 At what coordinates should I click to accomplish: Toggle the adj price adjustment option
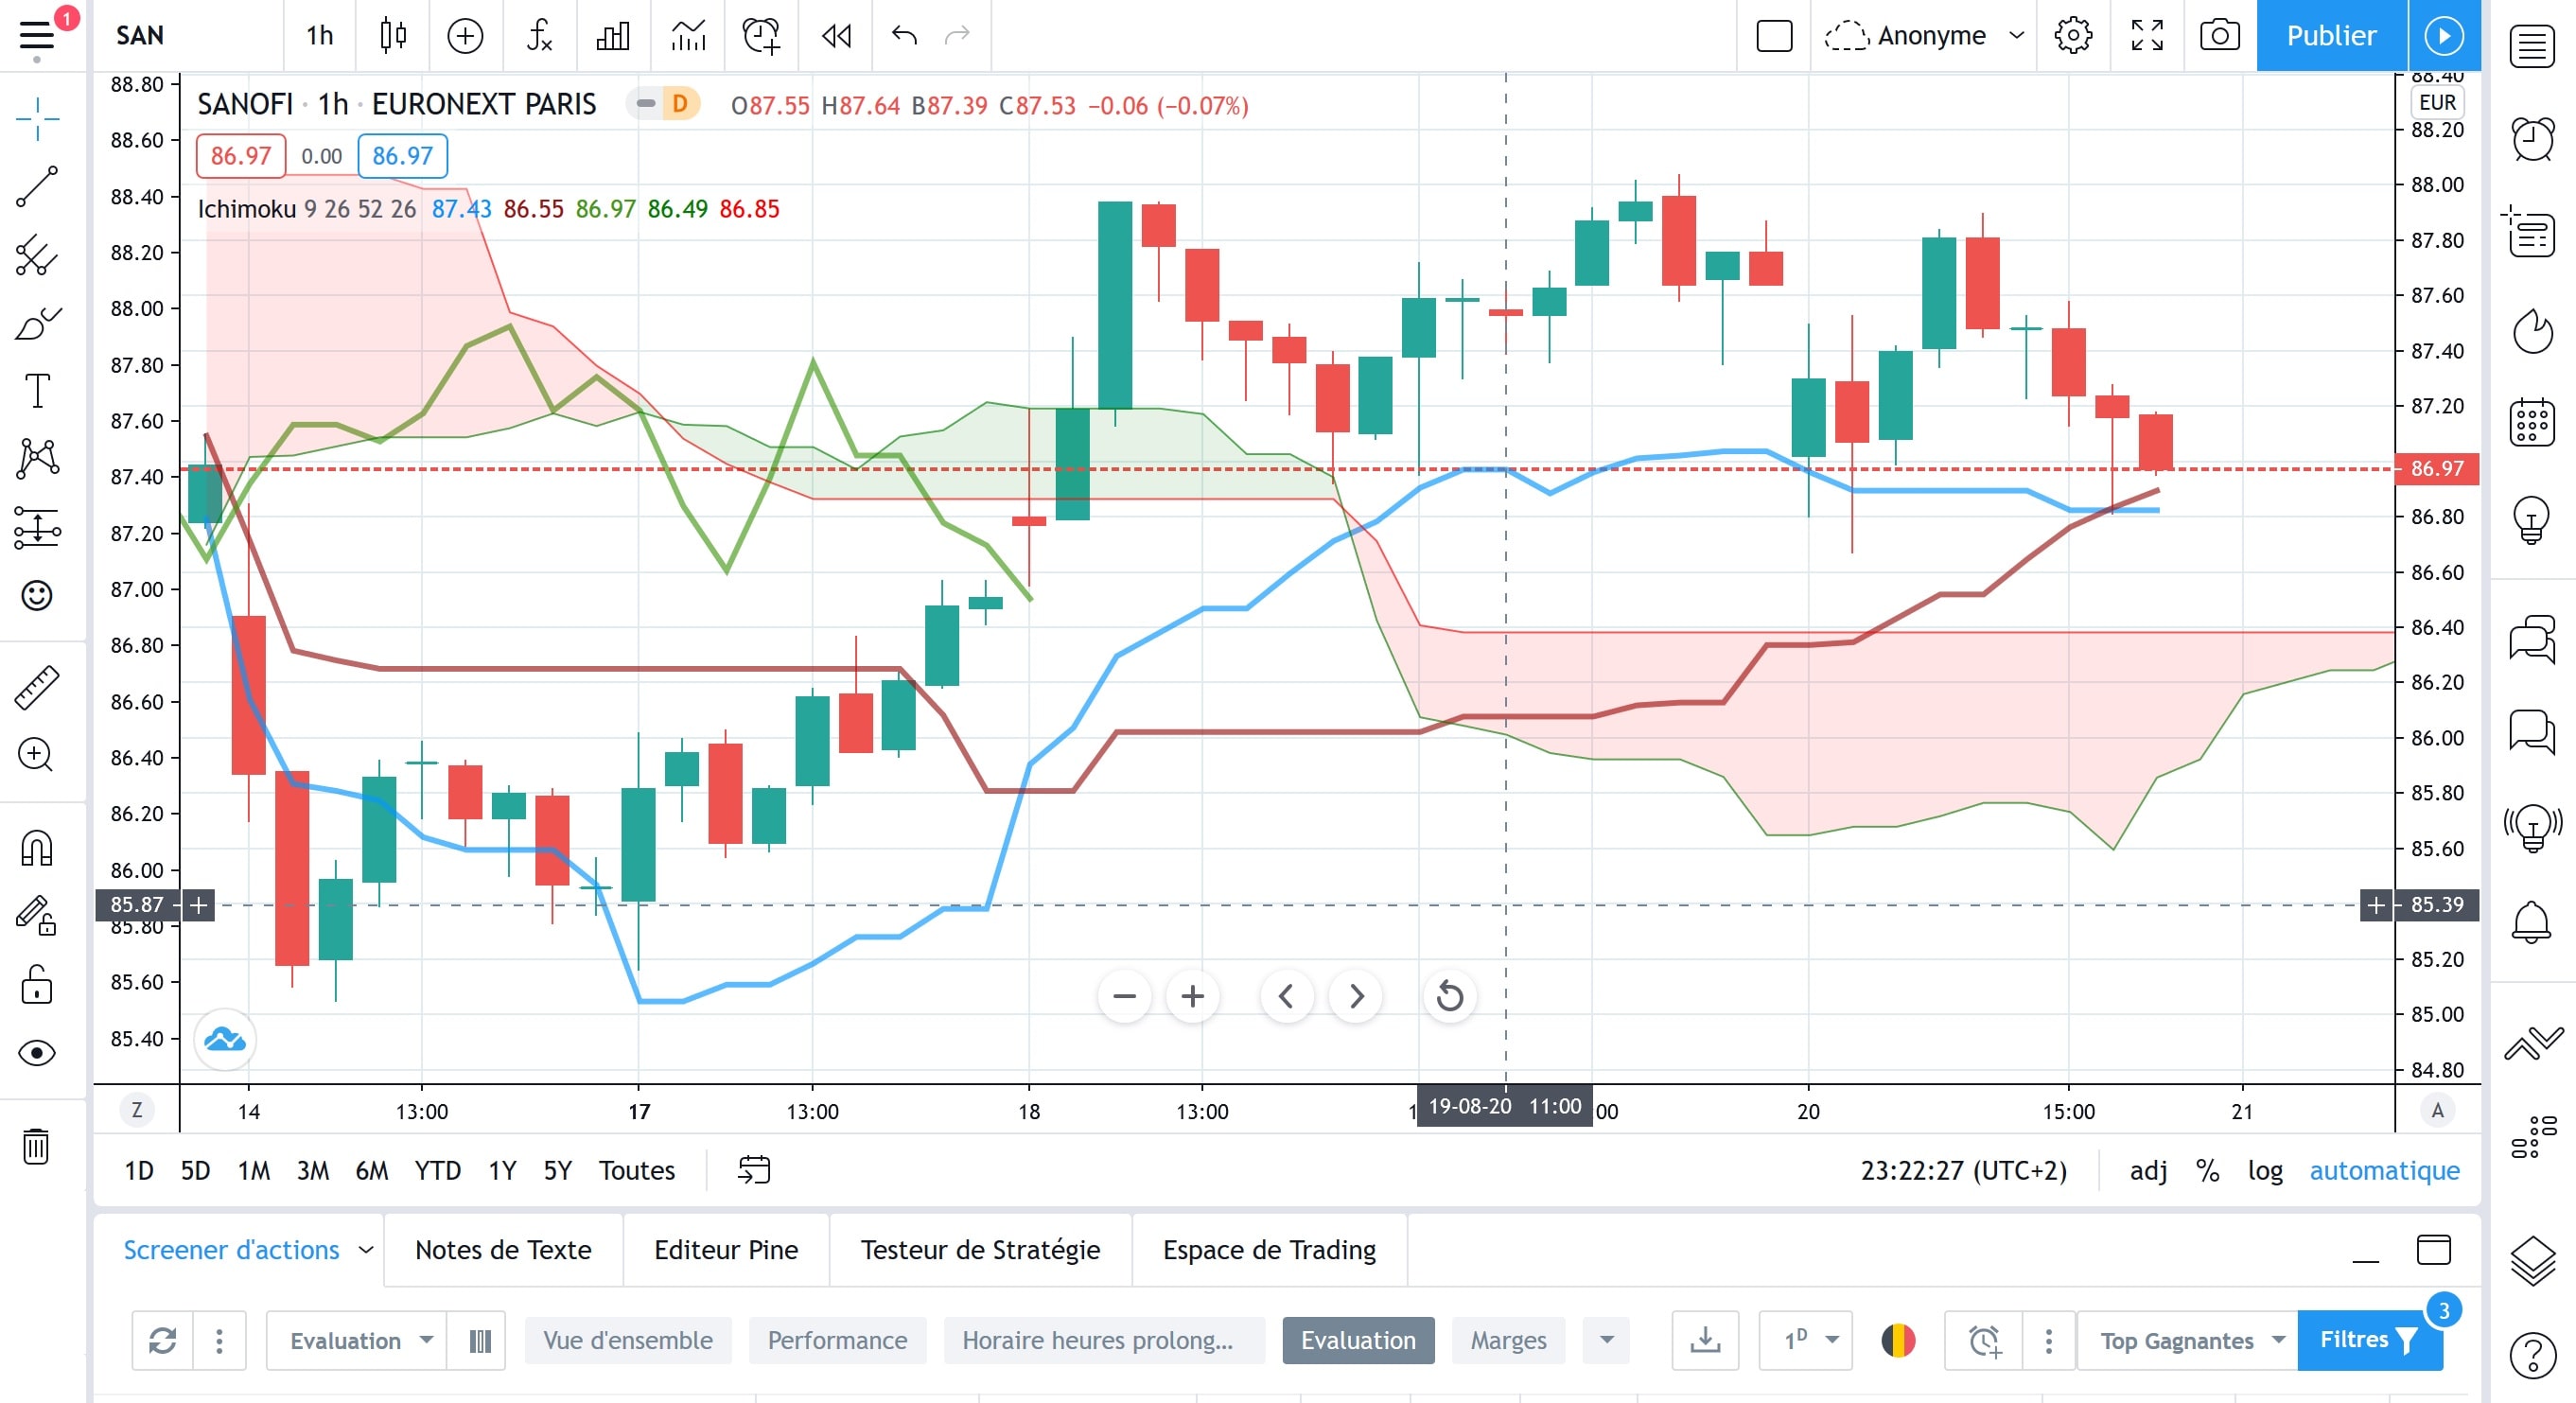(x=2148, y=1170)
